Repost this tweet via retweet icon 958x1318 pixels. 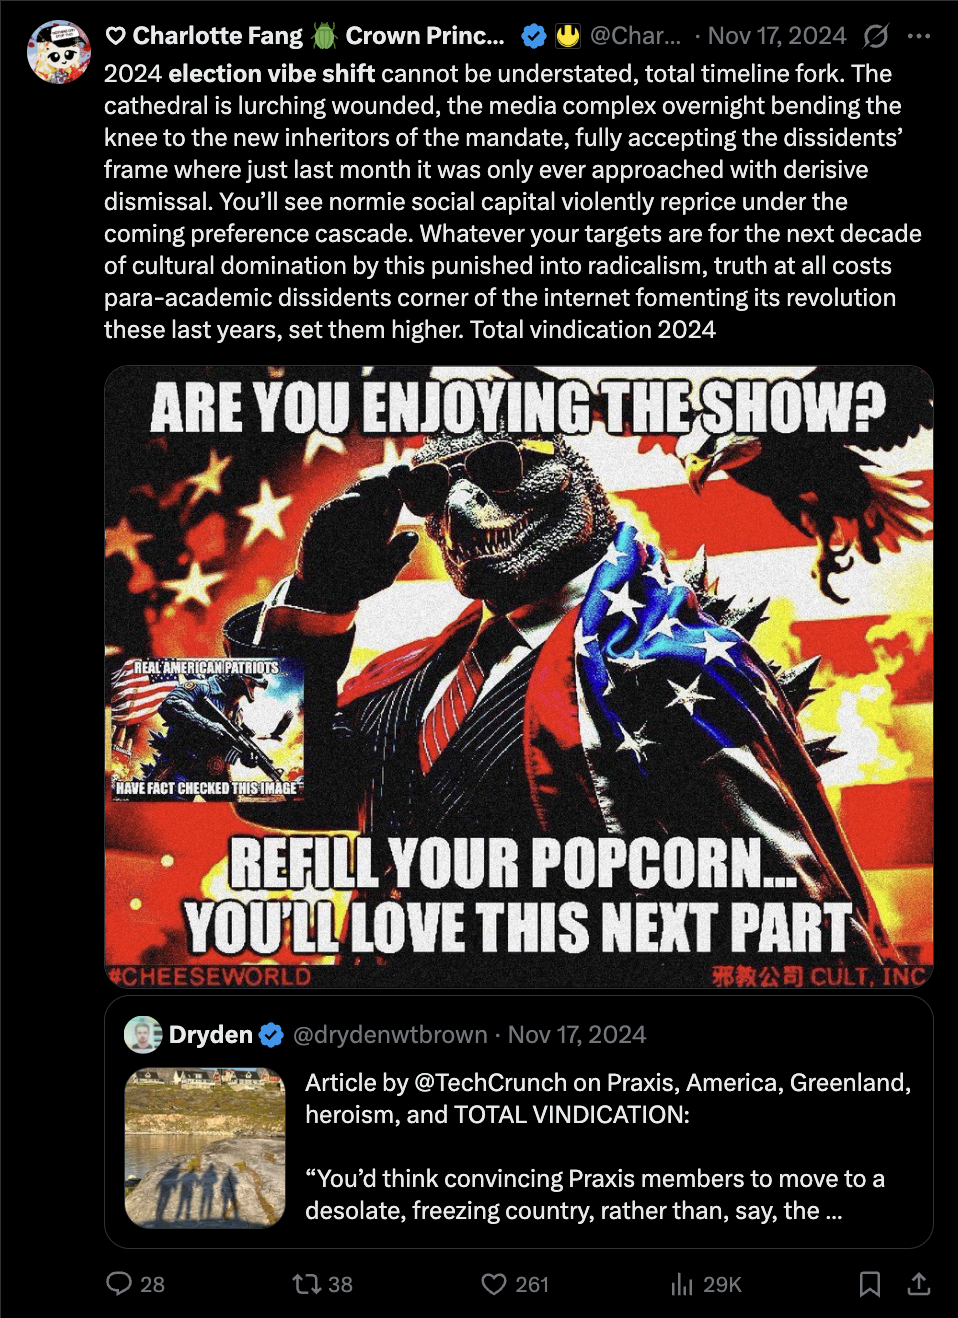coord(305,1284)
